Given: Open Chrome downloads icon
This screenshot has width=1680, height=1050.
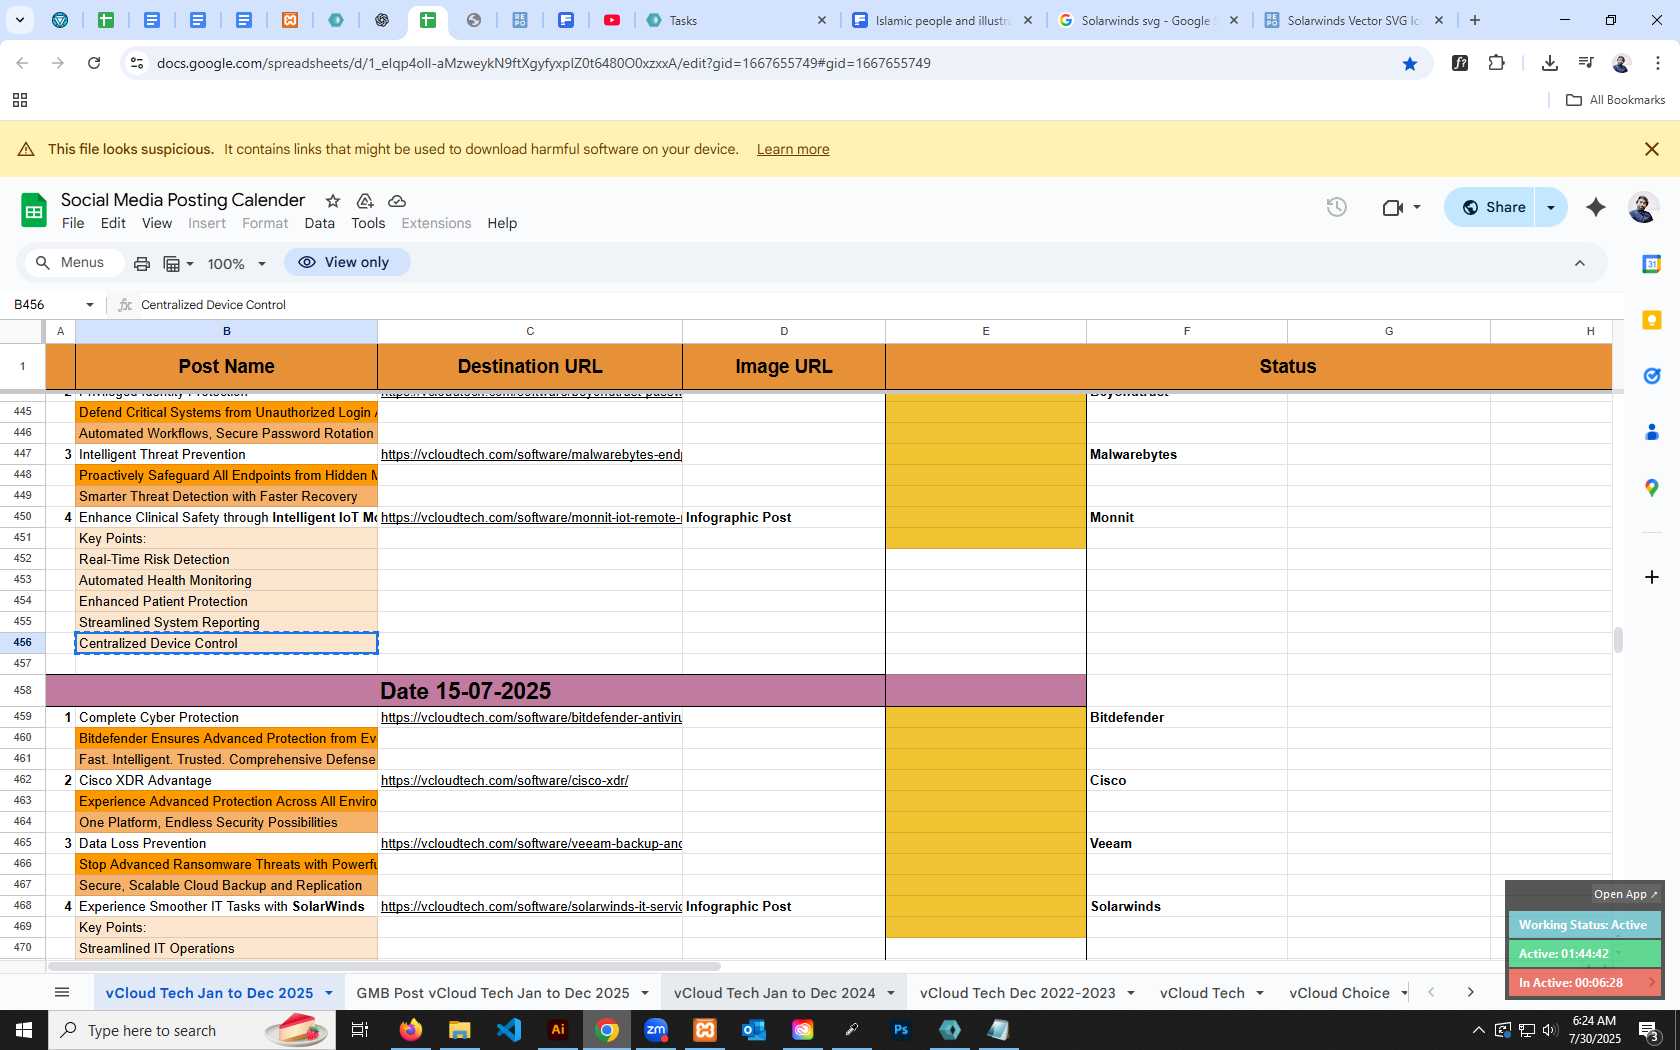Looking at the screenshot, I should point(1550,63).
